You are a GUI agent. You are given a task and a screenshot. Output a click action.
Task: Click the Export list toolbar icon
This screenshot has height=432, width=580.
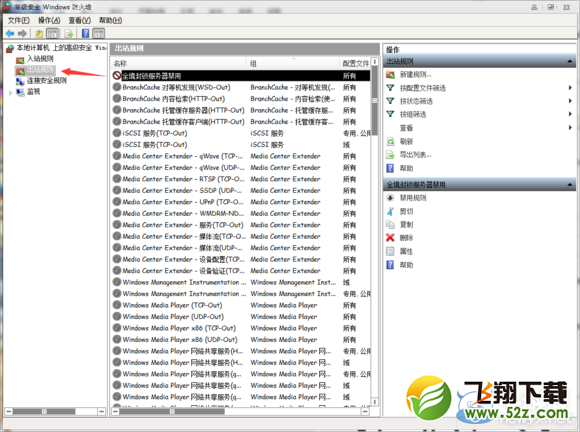tap(69, 34)
